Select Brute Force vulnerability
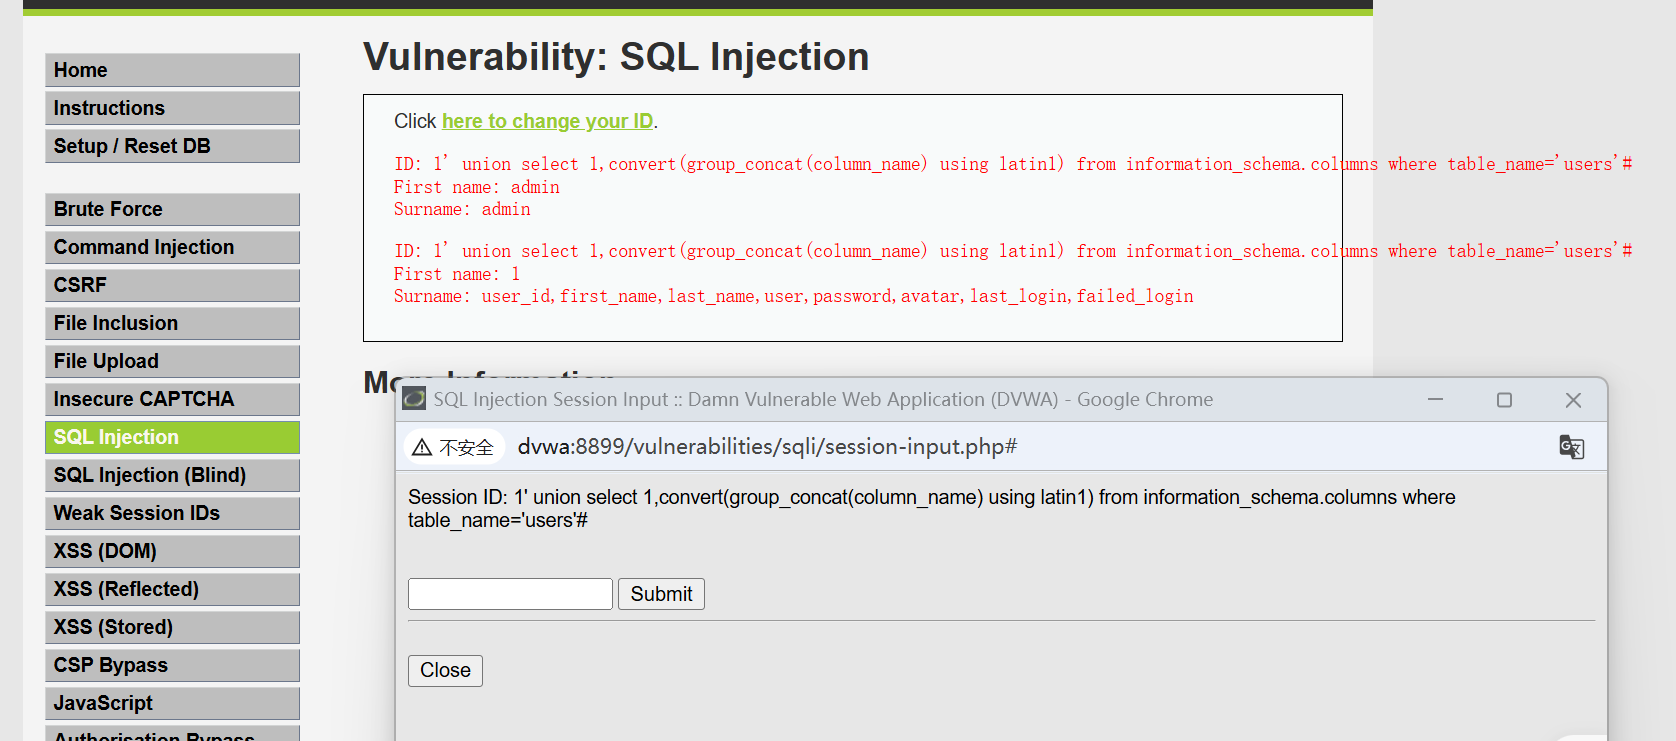Viewport: 1676px width, 741px height. coord(172,209)
